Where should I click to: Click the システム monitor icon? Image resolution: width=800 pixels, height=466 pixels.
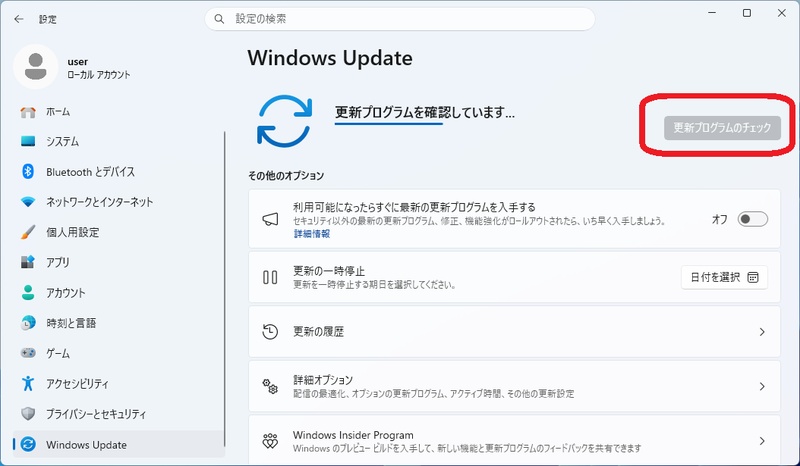(28, 141)
